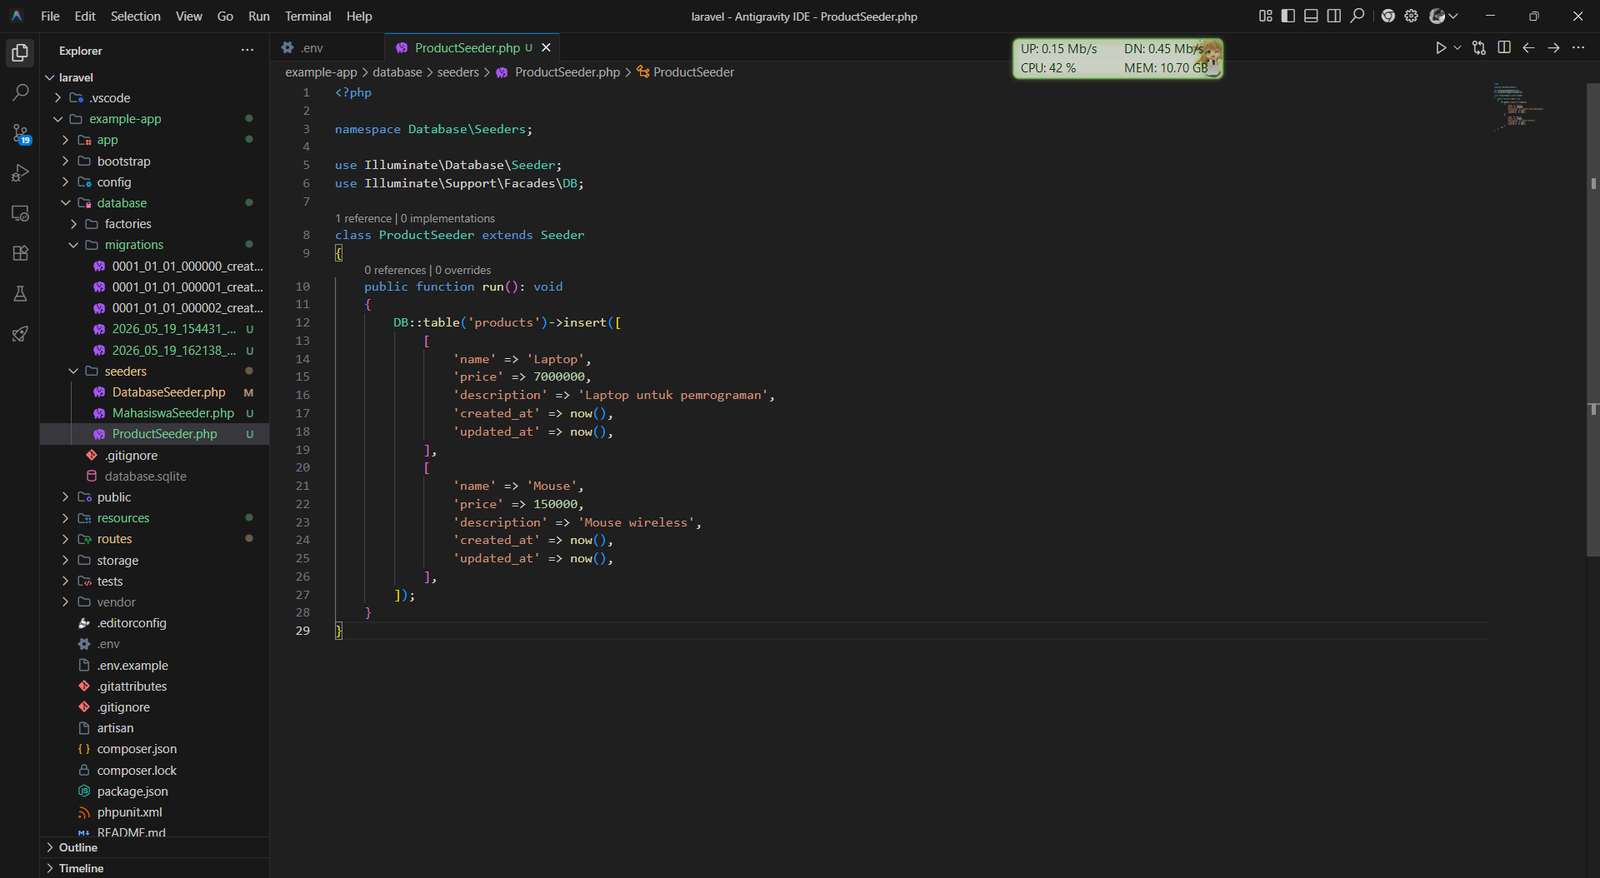Screen dimensions: 1600x878
Task: Click the editor minimap preview
Action: pyautogui.click(x=1520, y=108)
